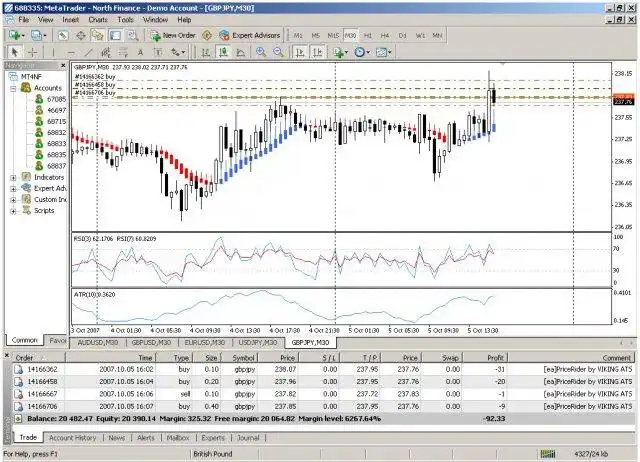Select the M1 timeframe
The height and width of the screenshot is (462, 640).
coord(298,36)
